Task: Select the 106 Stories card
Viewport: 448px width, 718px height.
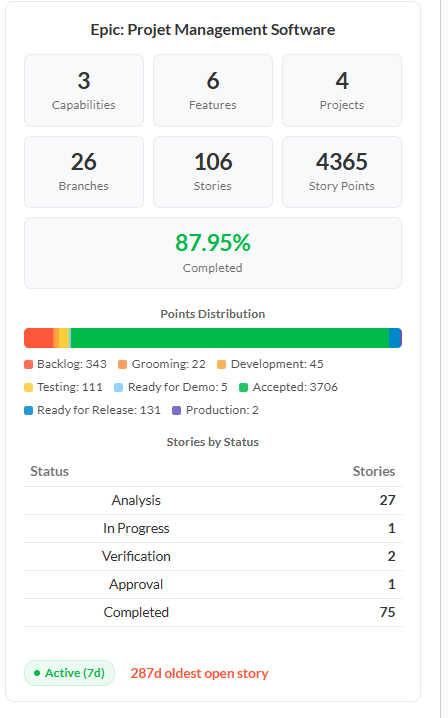Action: 213,172
